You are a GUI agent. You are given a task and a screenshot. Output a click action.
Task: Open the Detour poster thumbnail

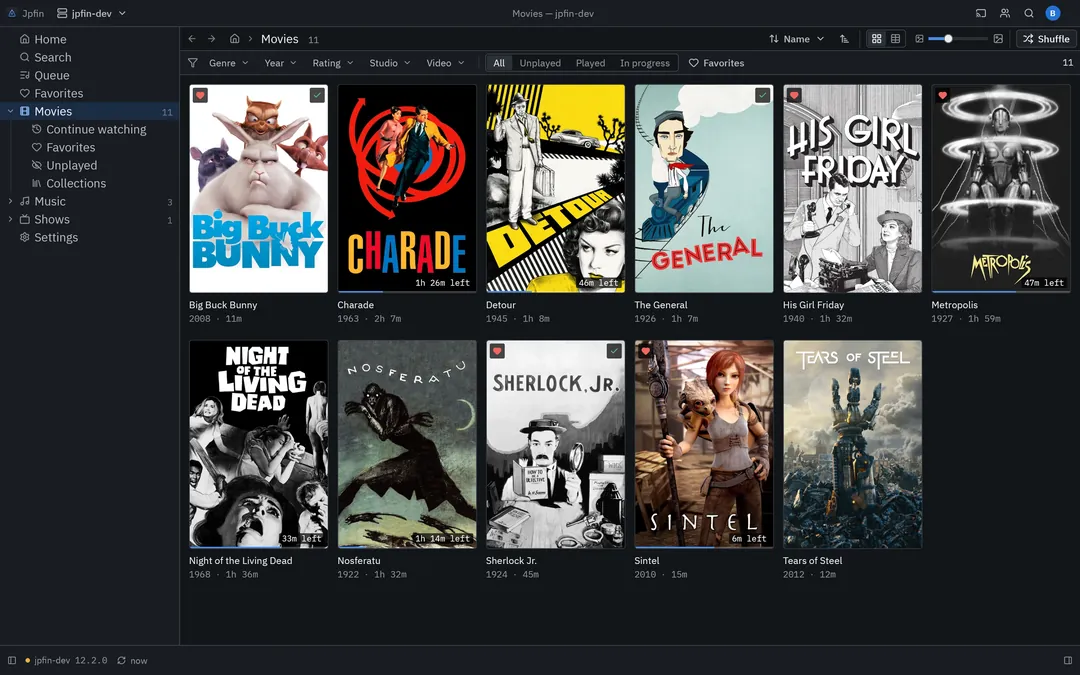[555, 189]
